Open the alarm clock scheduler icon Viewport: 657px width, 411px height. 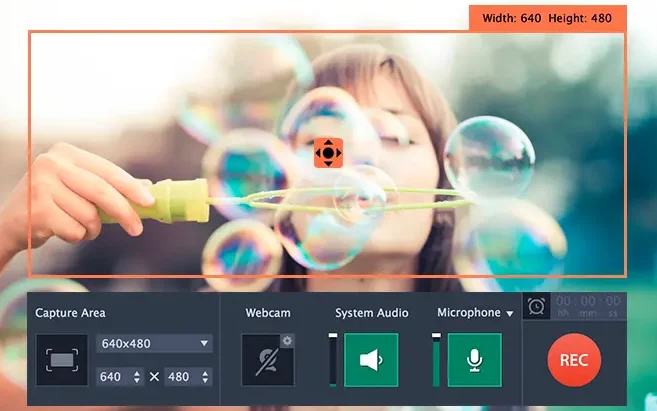[537, 307]
